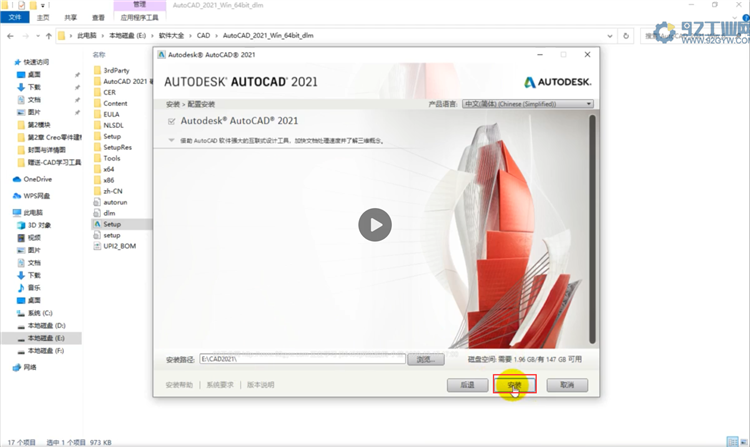The width and height of the screenshot is (750, 447).
Task: Click the Cancel button in installer
Action: (567, 385)
